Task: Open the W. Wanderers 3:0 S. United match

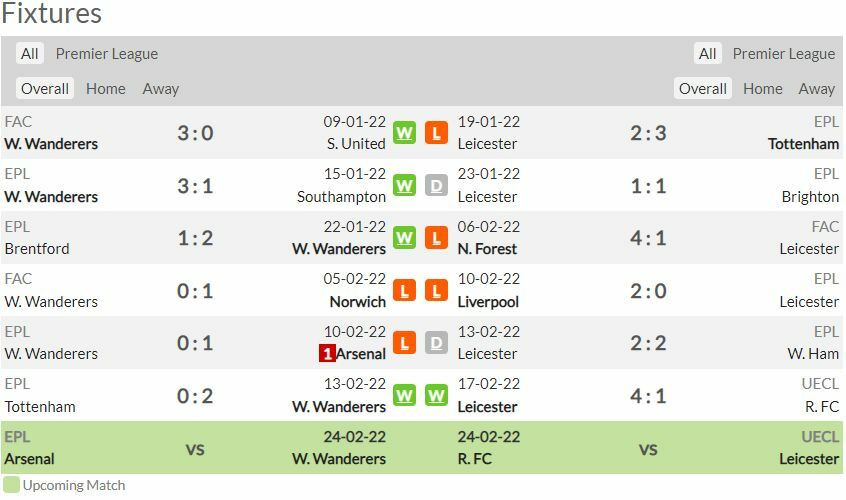Action: click(195, 133)
